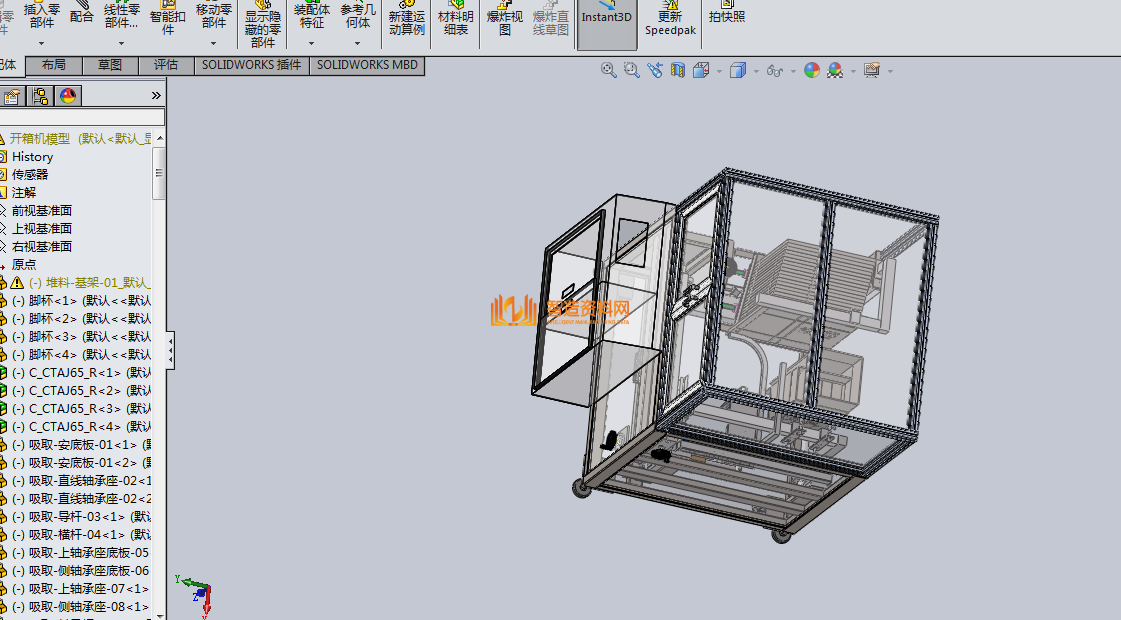Click the feature tree vertical scrollbar thumb
Image resolution: width=1121 pixels, height=620 pixels.
tap(158, 175)
